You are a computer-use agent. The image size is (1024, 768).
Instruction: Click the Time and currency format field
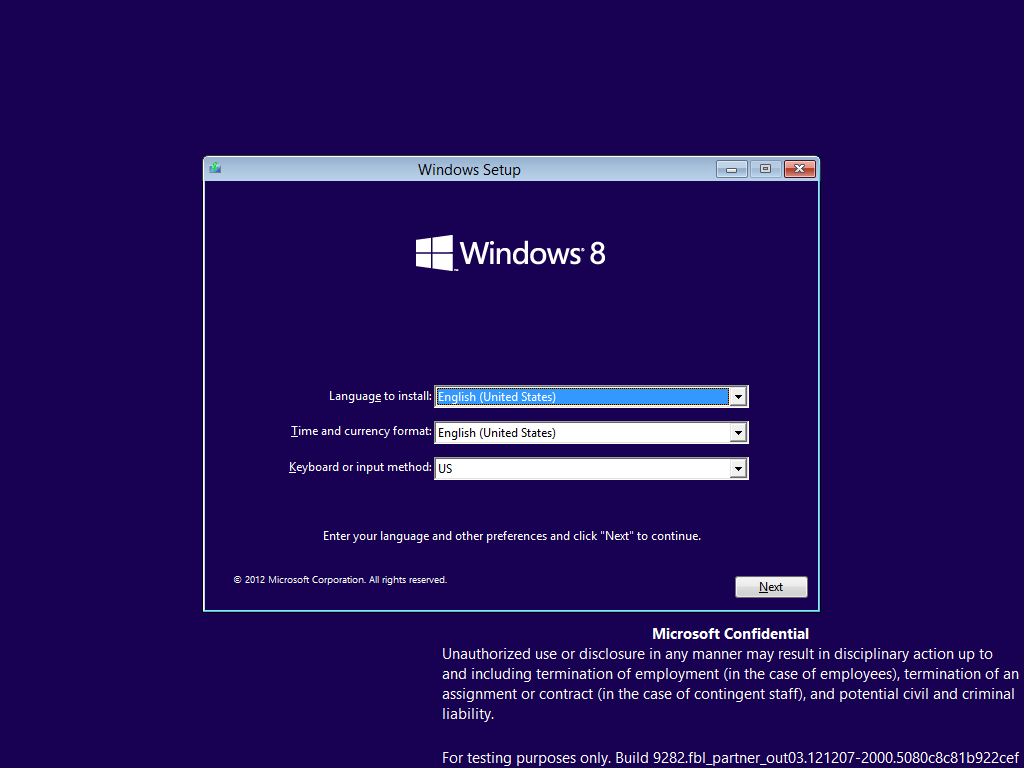pos(591,432)
